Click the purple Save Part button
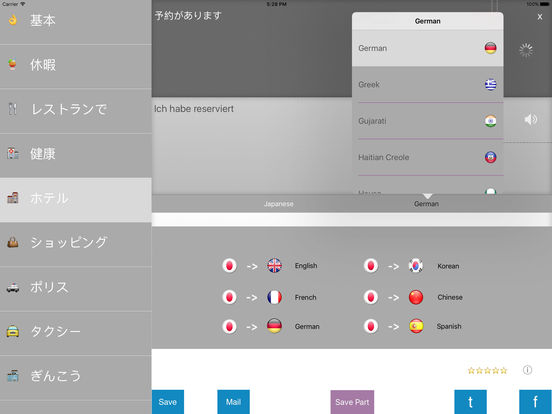The image size is (552, 414). tap(352, 402)
